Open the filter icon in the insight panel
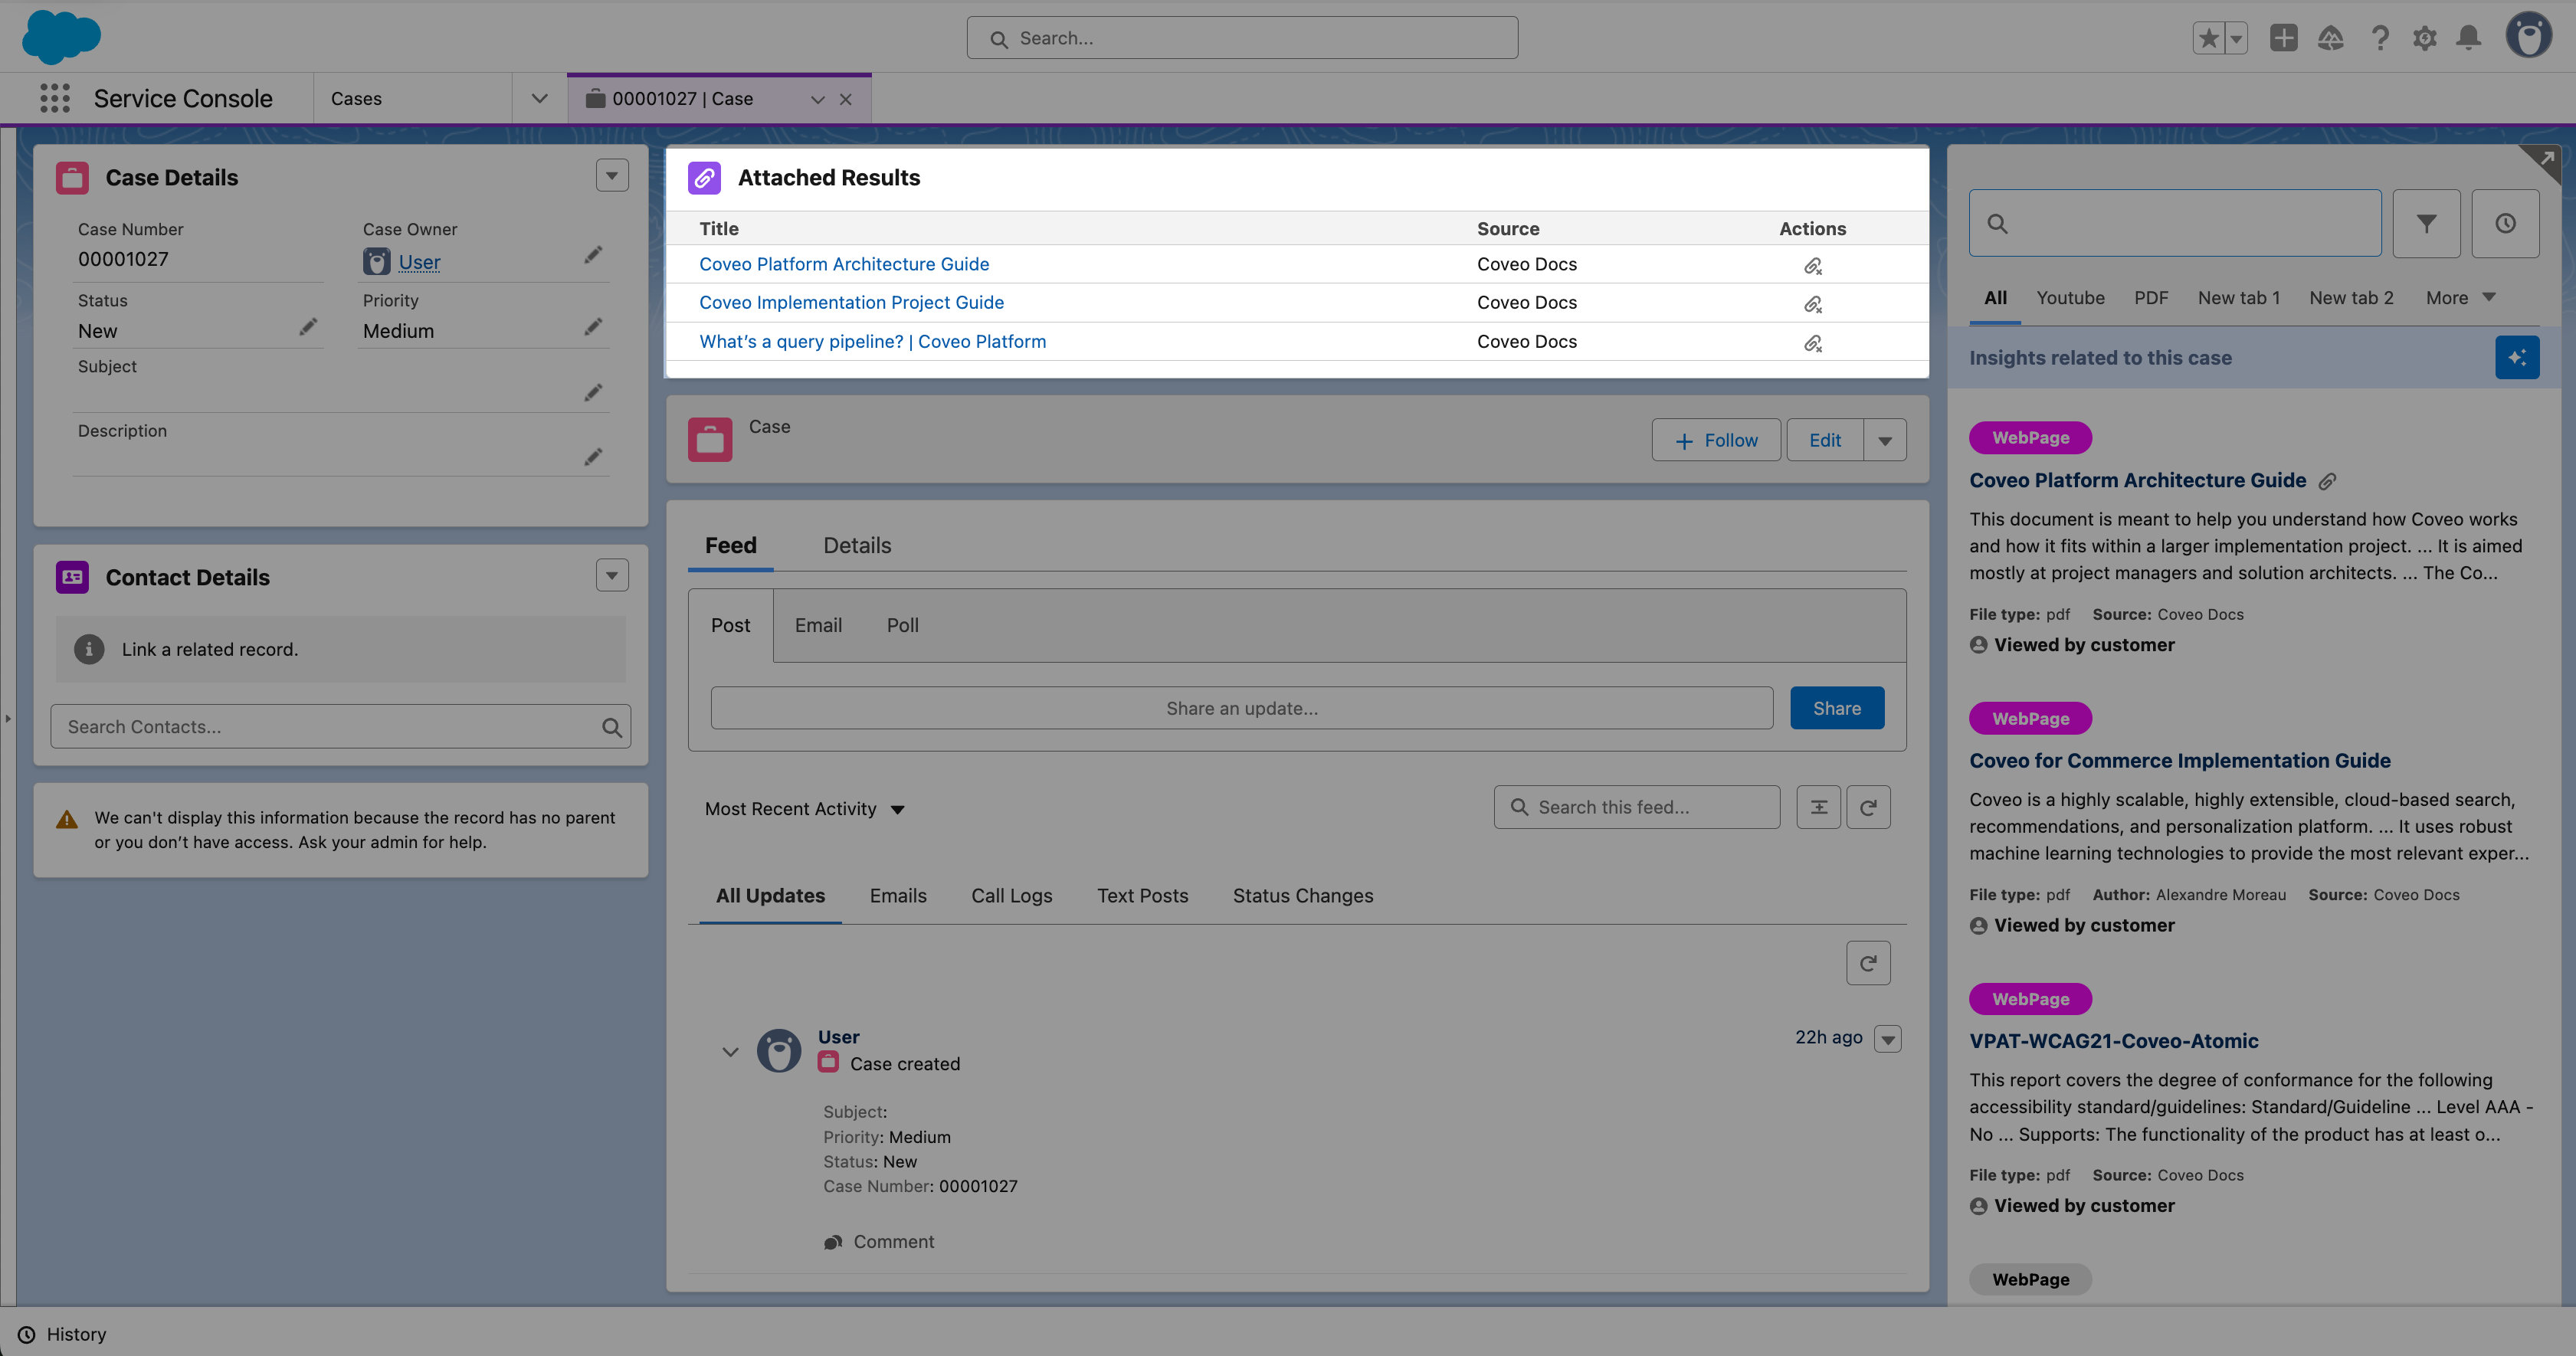This screenshot has height=1356, width=2576. (x=2427, y=223)
